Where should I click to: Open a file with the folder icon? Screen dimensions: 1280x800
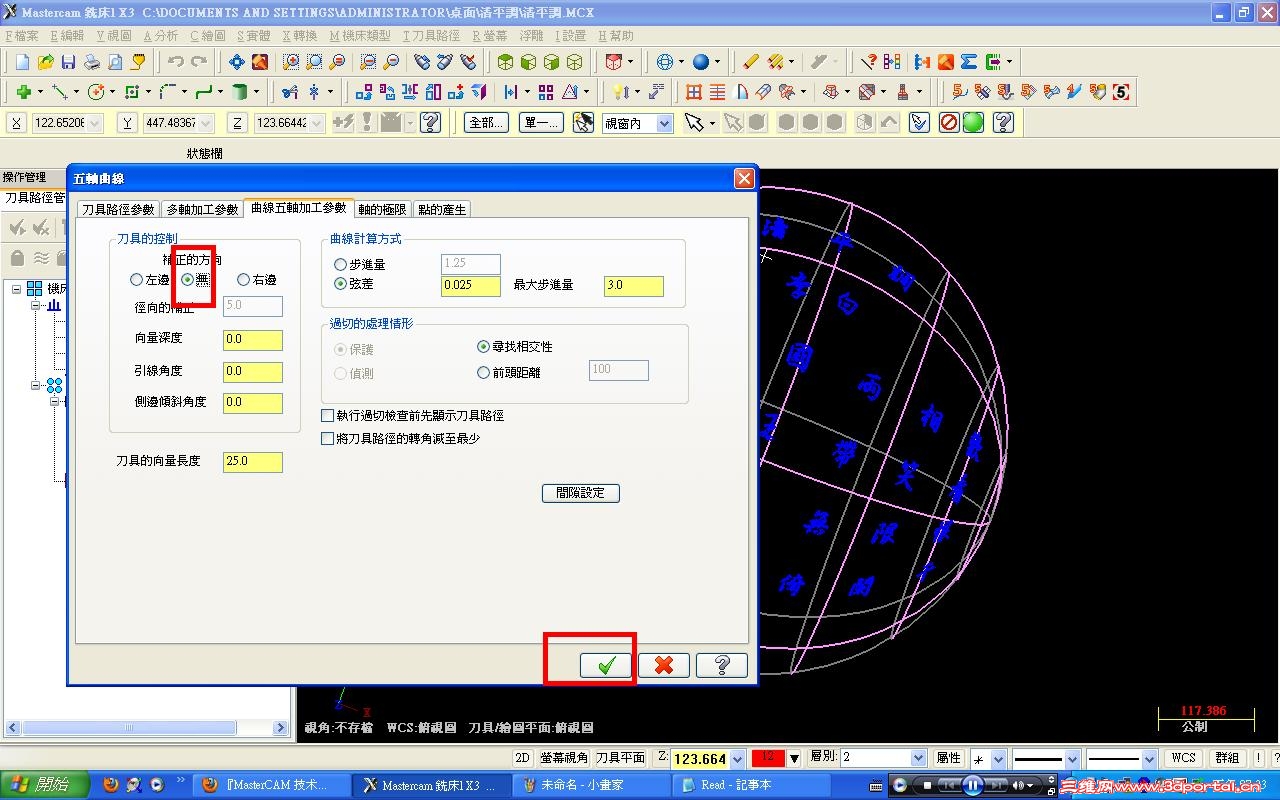click(x=46, y=62)
